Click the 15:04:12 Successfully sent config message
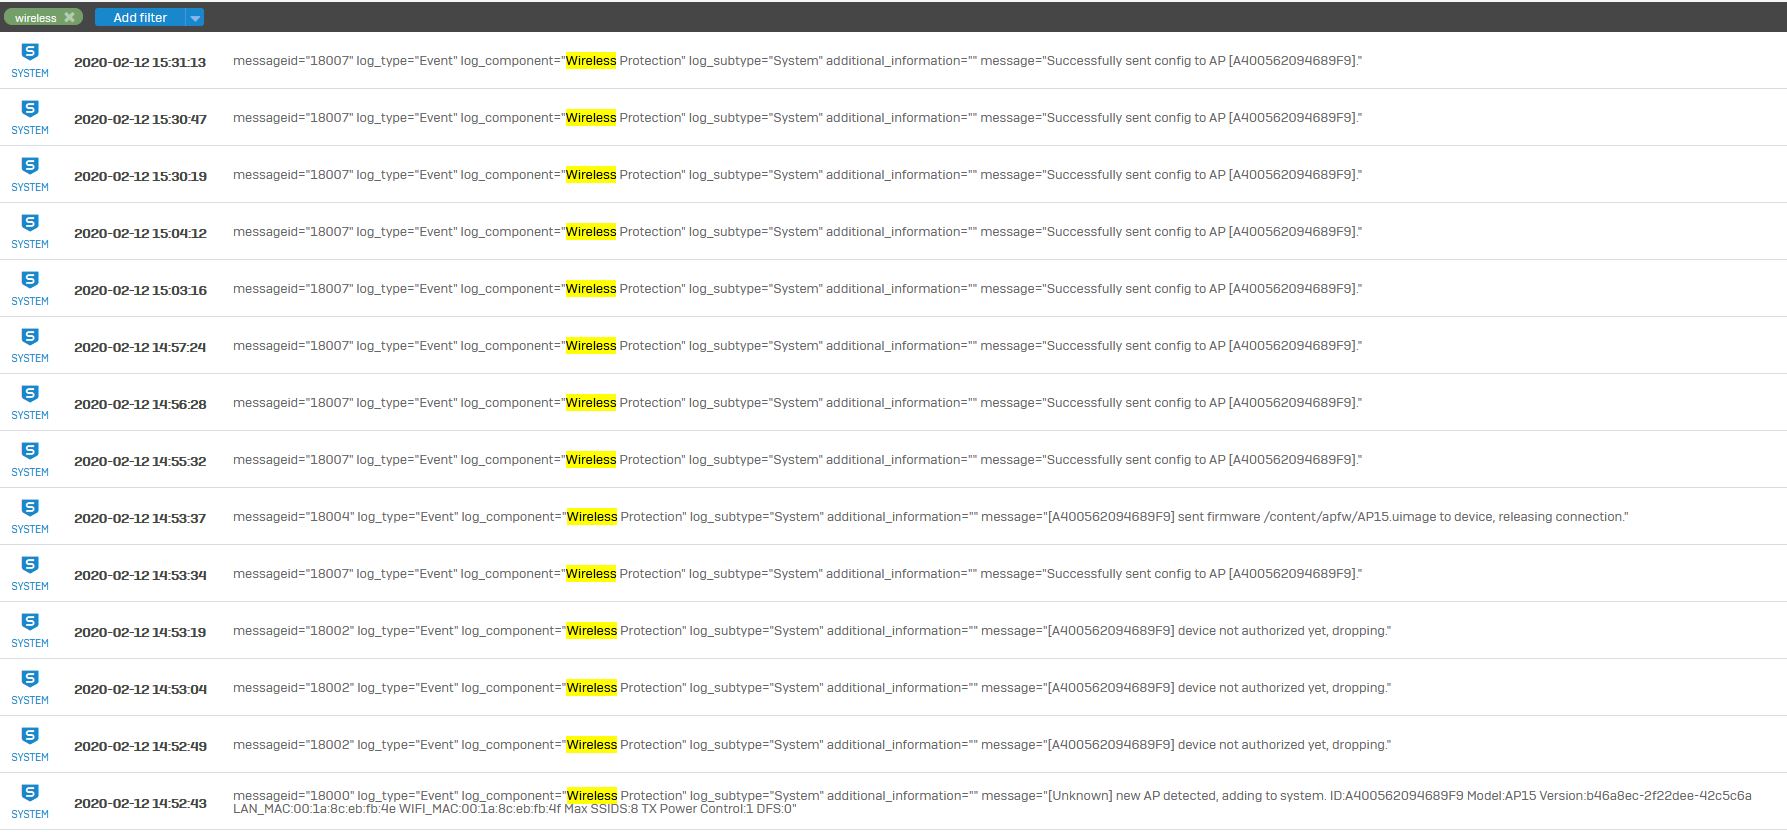The width and height of the screenshot is (1787, 832). 798,232
